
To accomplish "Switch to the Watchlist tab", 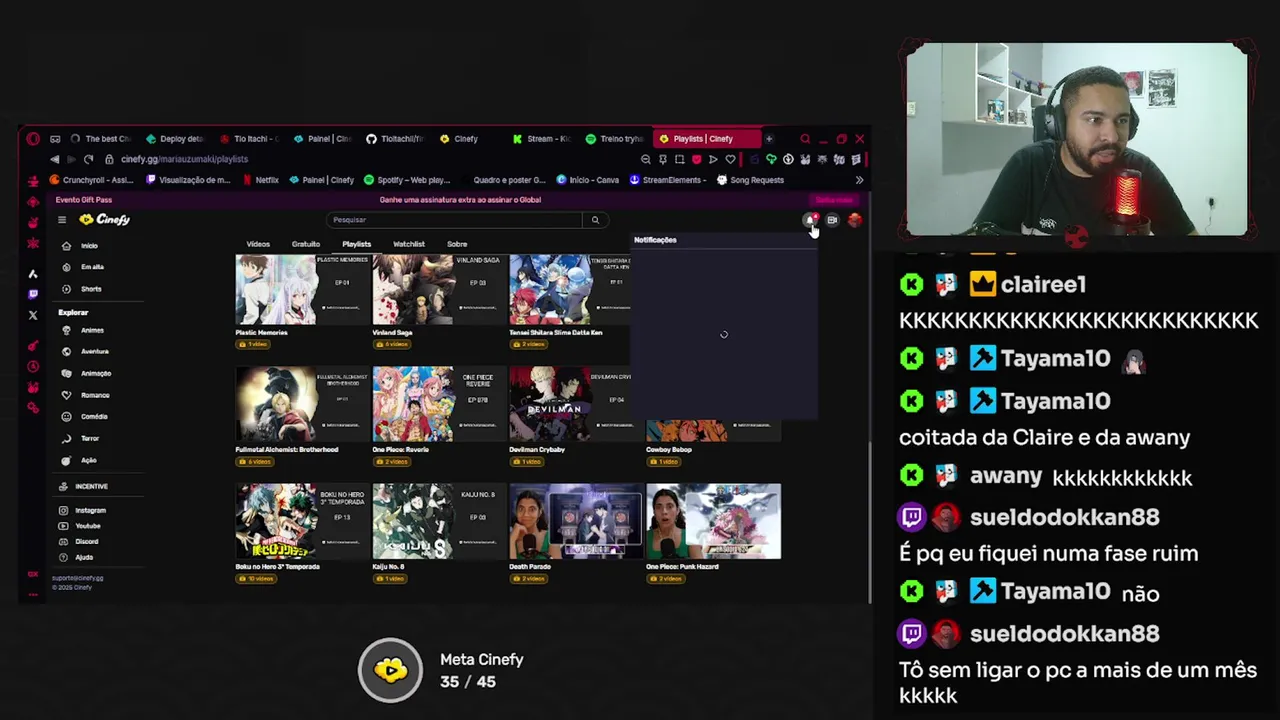I will tap(408, 244).
